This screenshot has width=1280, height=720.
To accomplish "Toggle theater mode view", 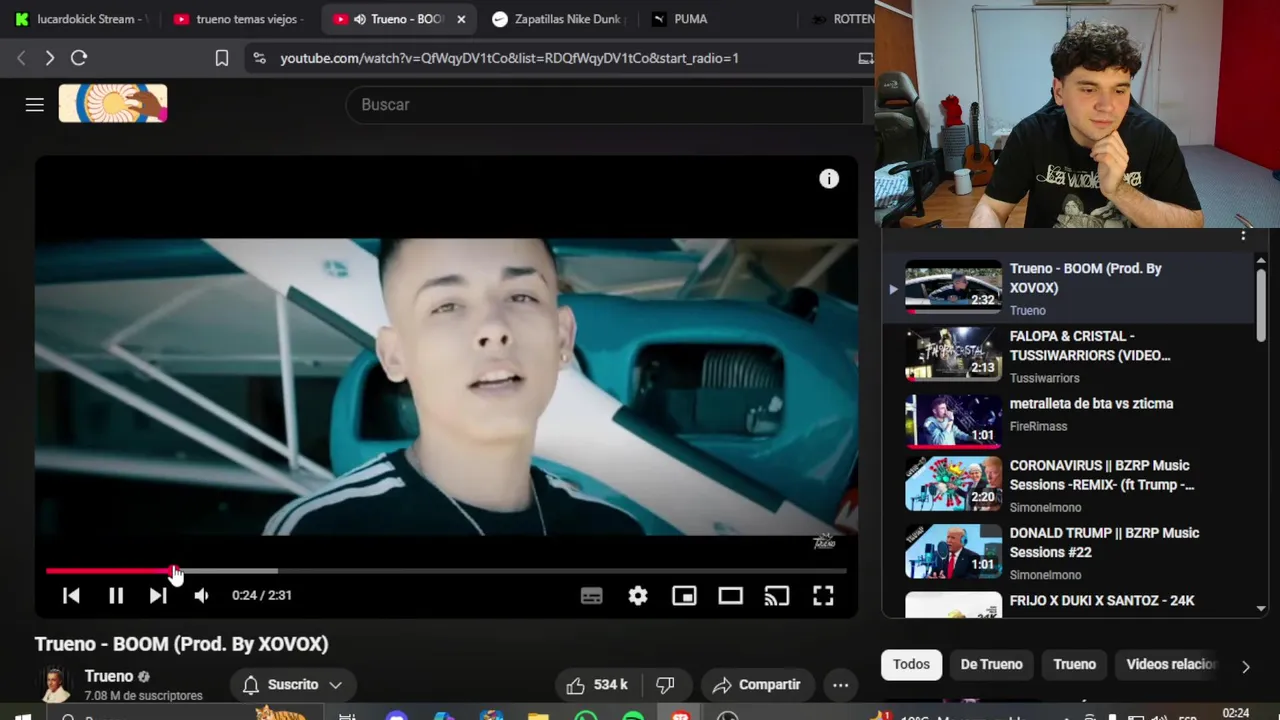I will pos(730,596).
